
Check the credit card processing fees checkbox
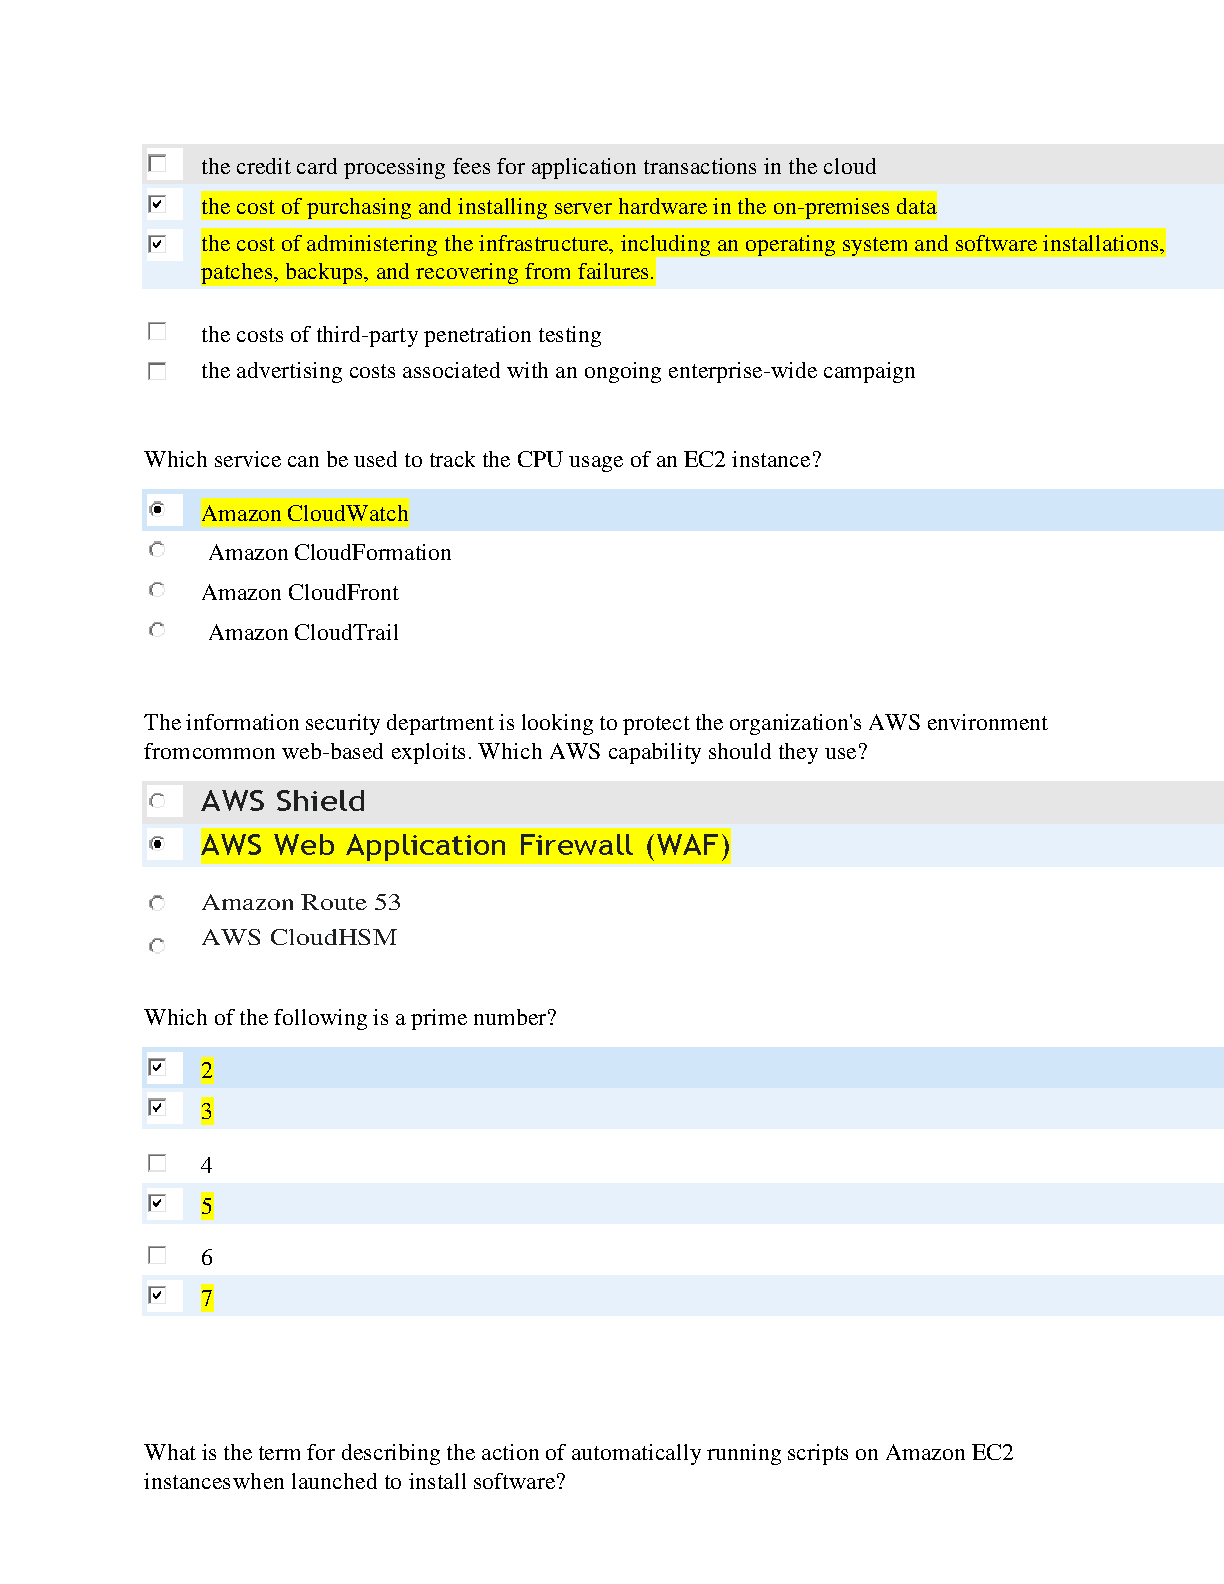[157, 164]
